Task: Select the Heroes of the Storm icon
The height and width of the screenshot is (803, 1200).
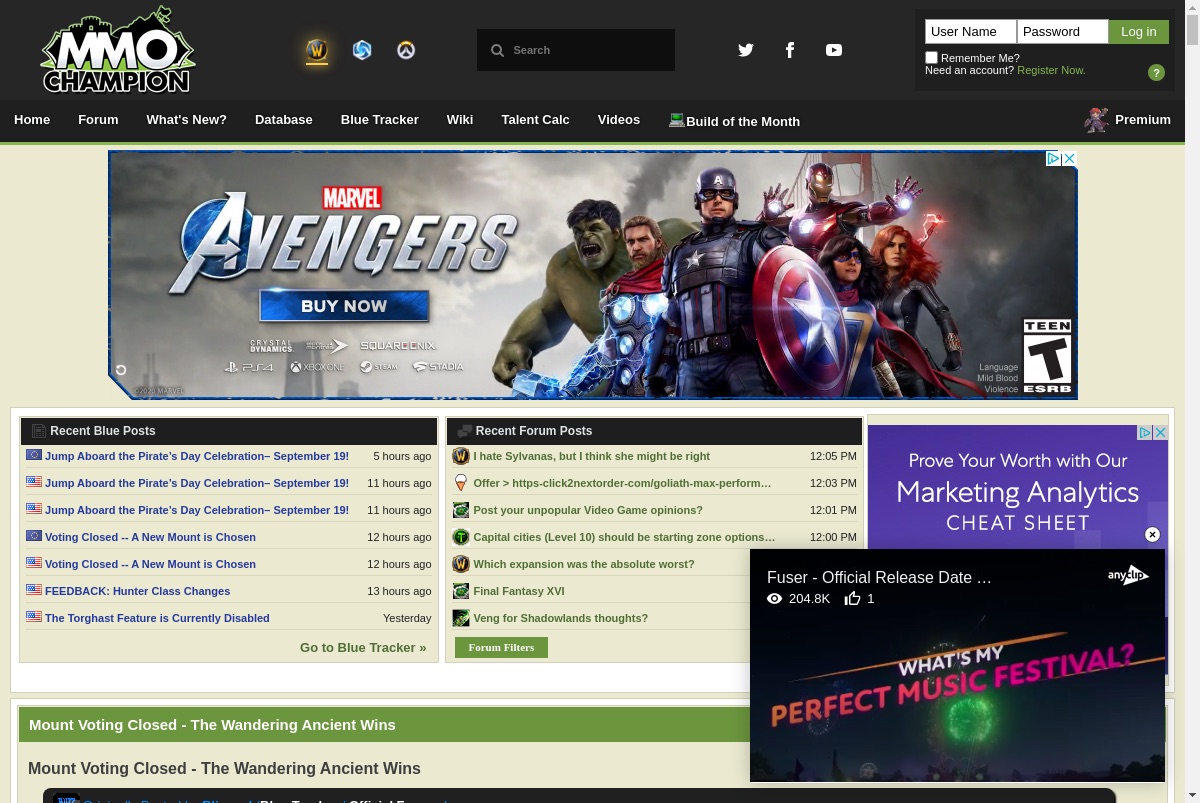Action: [x=362, y=50]
